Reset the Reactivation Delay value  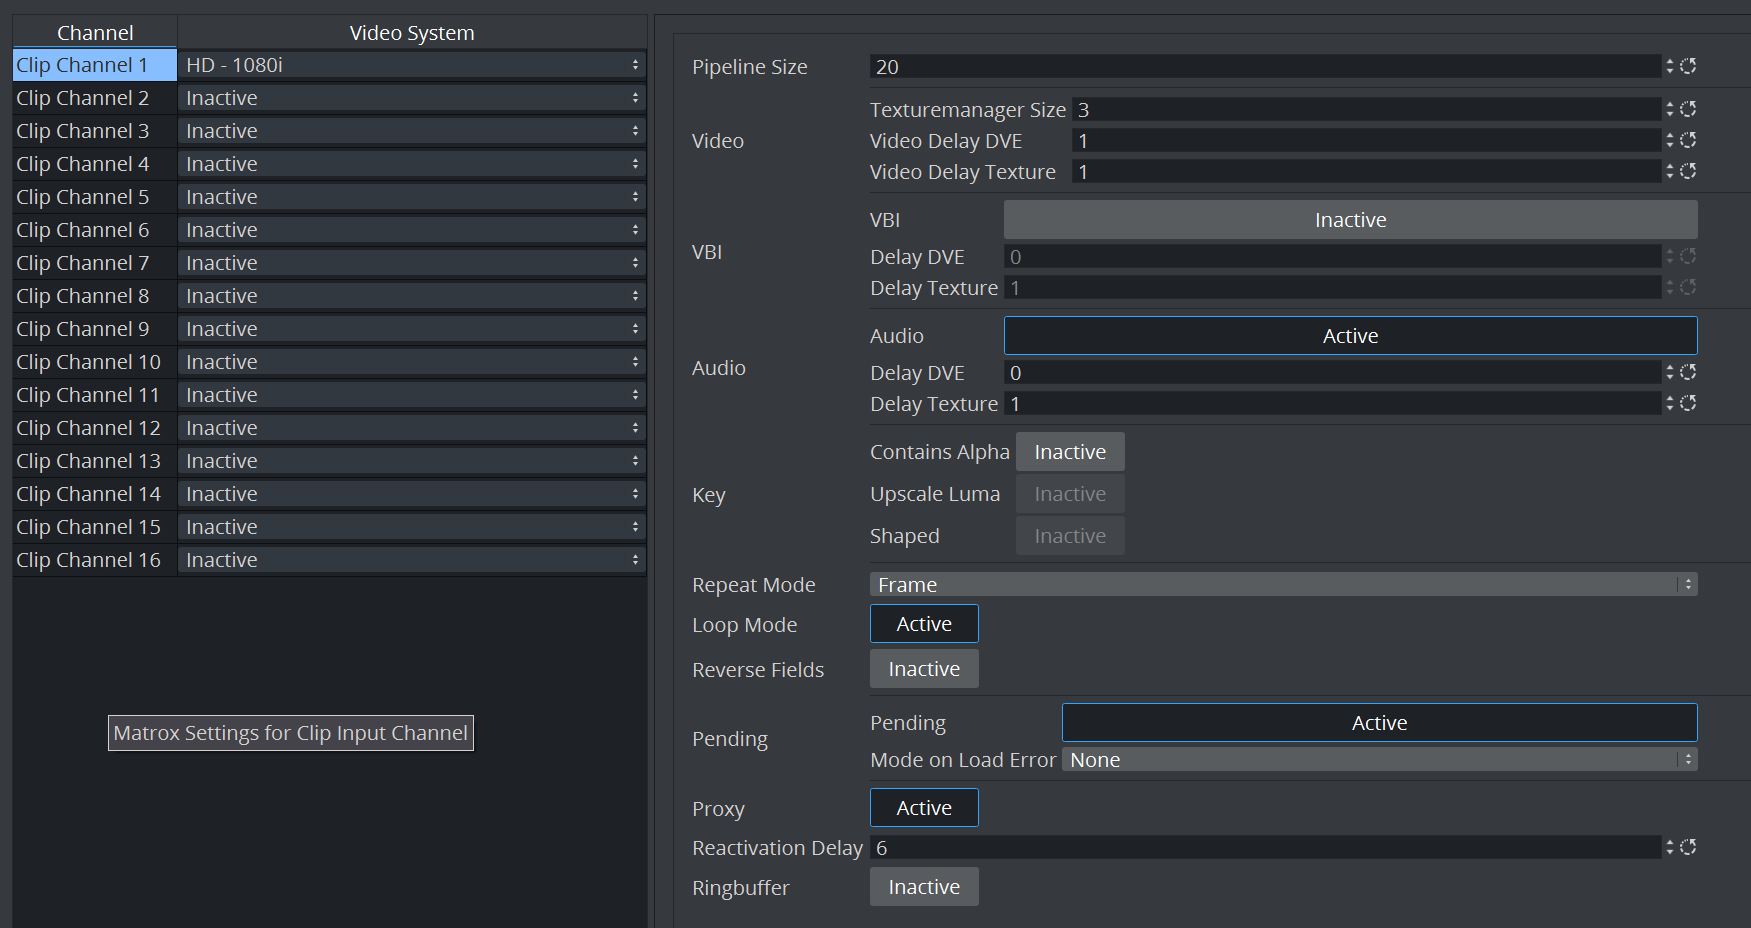pyautogui.click(x=1688, y=847)
